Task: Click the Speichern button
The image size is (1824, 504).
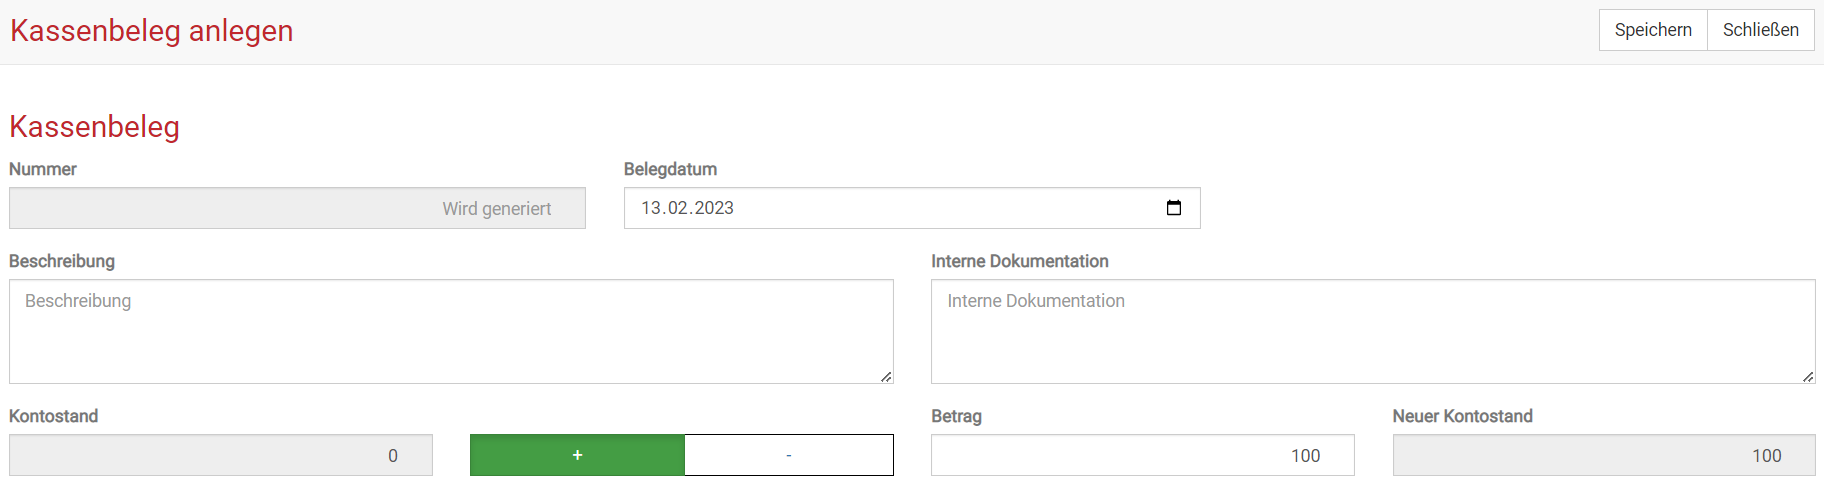Action: 1652,30
